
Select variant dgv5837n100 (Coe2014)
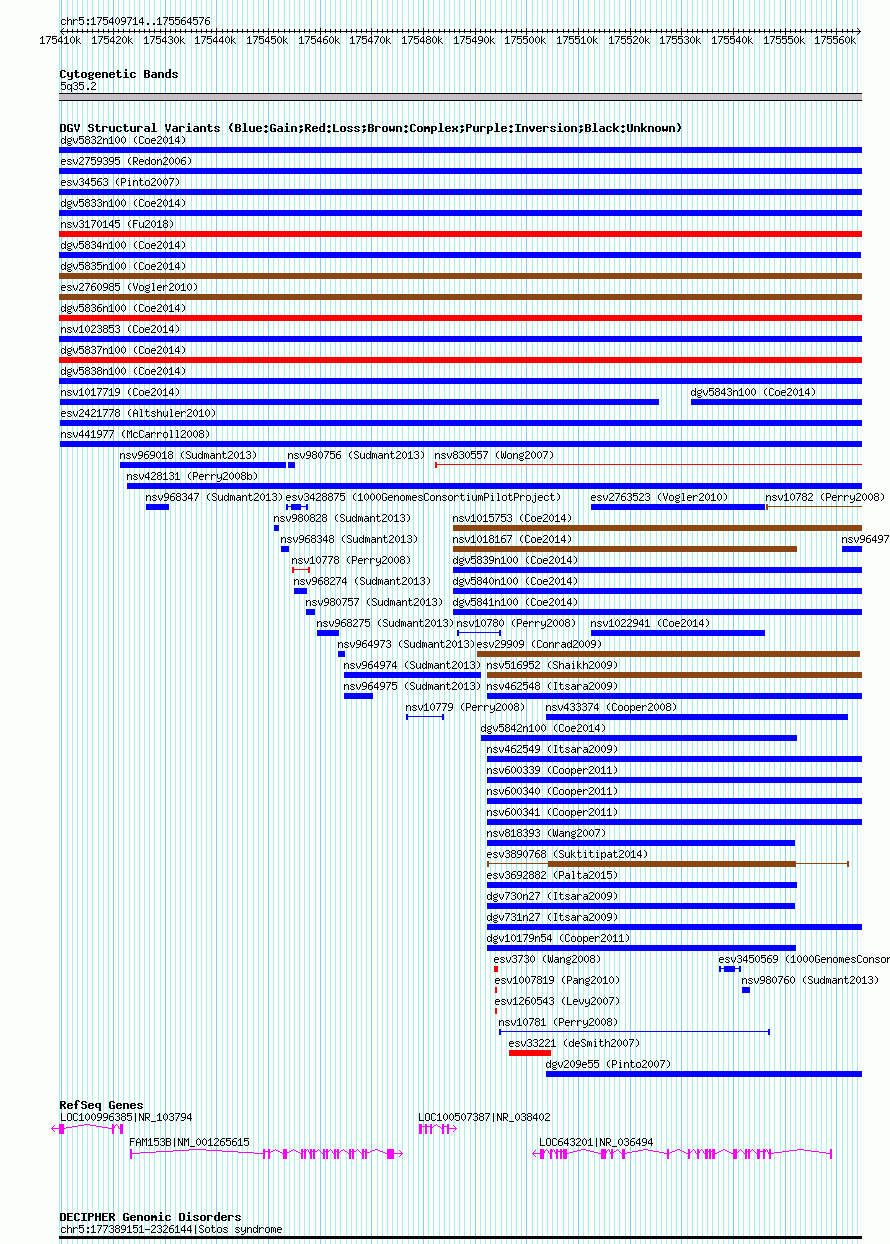[x=461, y=360]
